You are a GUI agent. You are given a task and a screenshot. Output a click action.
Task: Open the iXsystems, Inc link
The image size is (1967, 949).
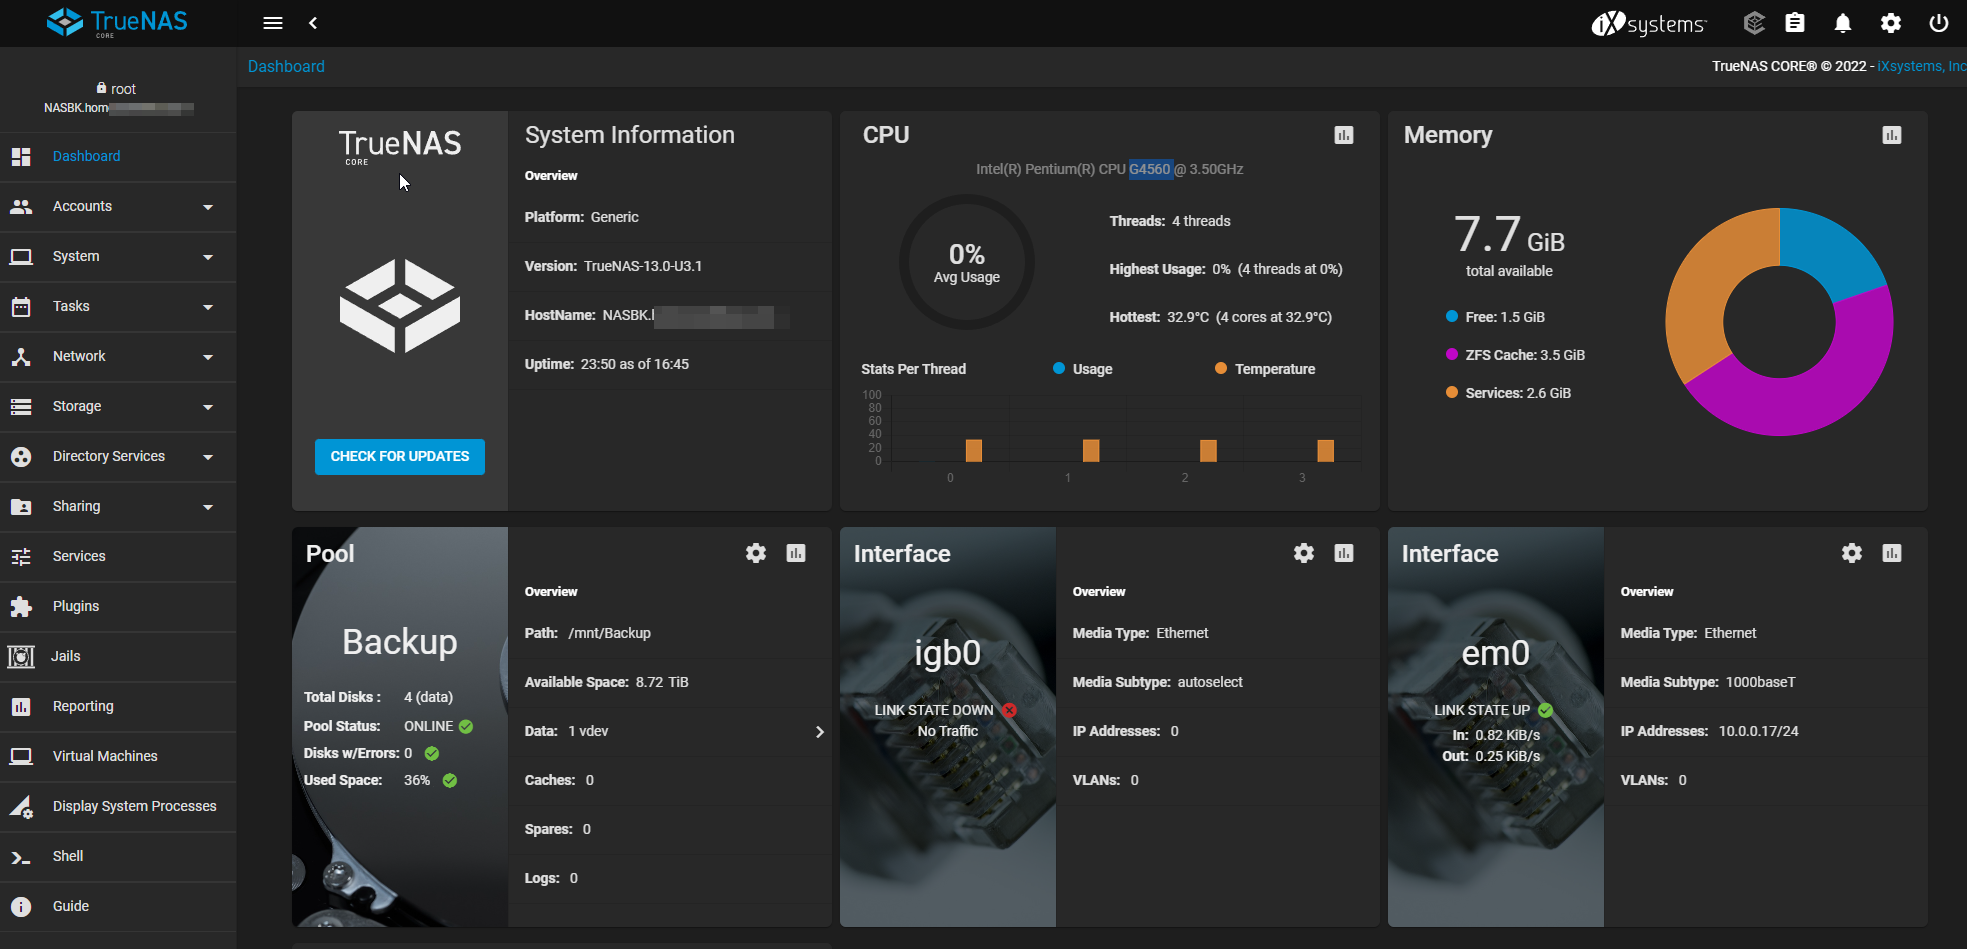pos(1922,66)
